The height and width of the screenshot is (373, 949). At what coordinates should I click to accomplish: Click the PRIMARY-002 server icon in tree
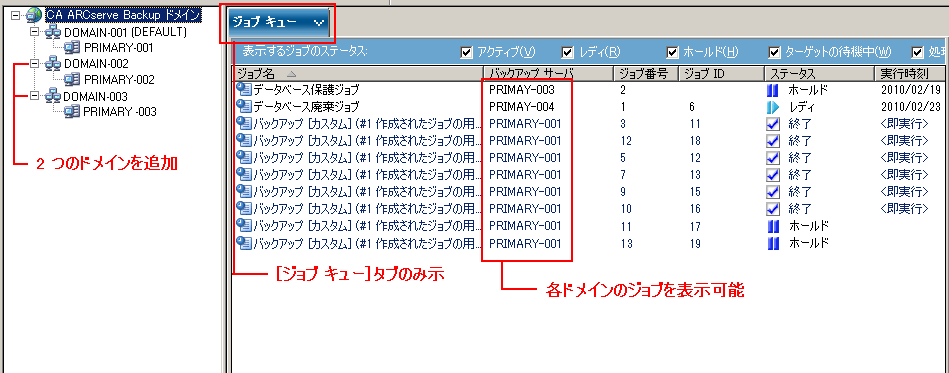coord(73,80)
